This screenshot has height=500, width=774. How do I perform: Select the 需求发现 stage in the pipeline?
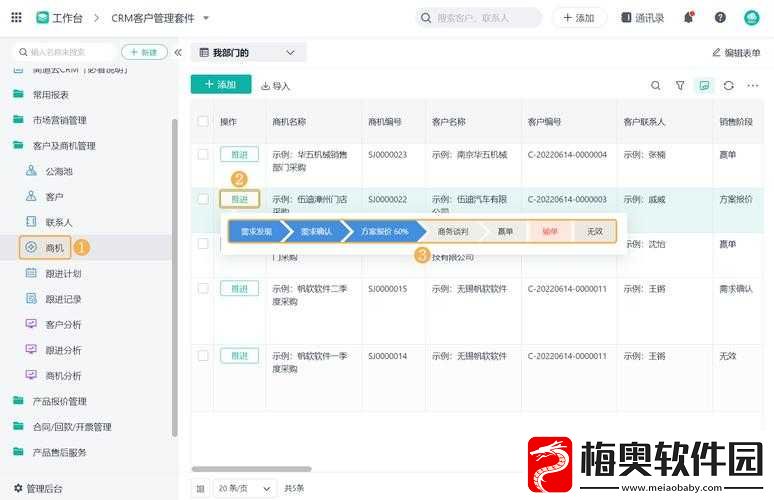tap(256, 231)
